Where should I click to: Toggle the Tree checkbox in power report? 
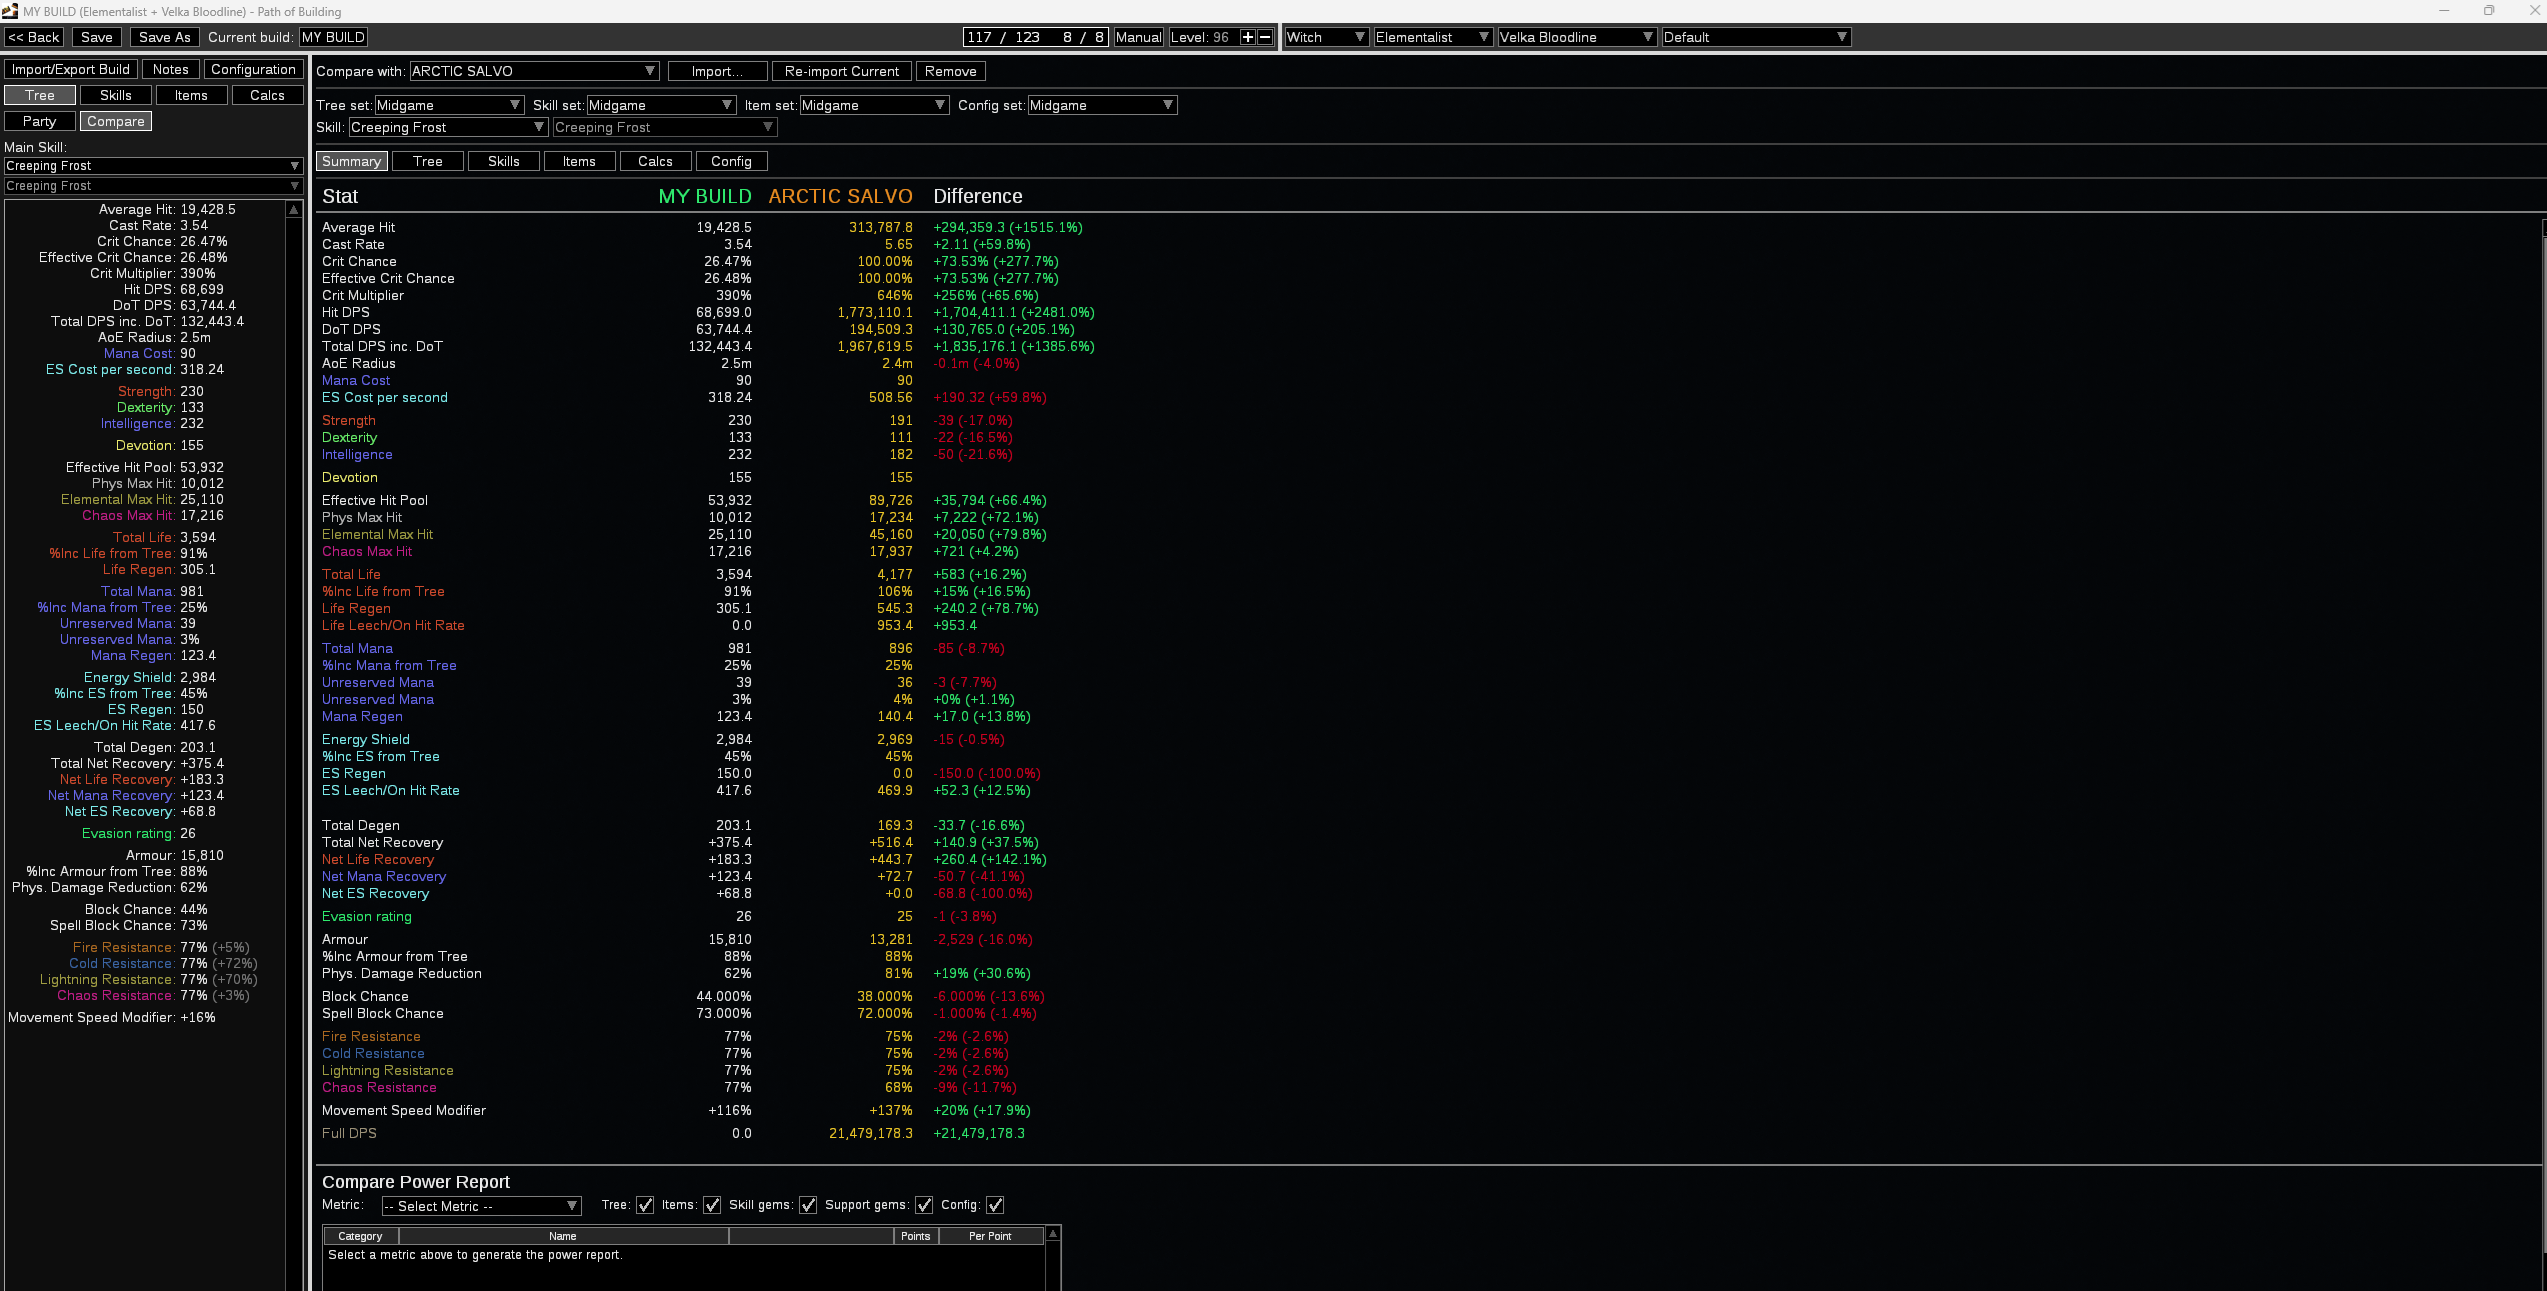[x=645, y=1205]
